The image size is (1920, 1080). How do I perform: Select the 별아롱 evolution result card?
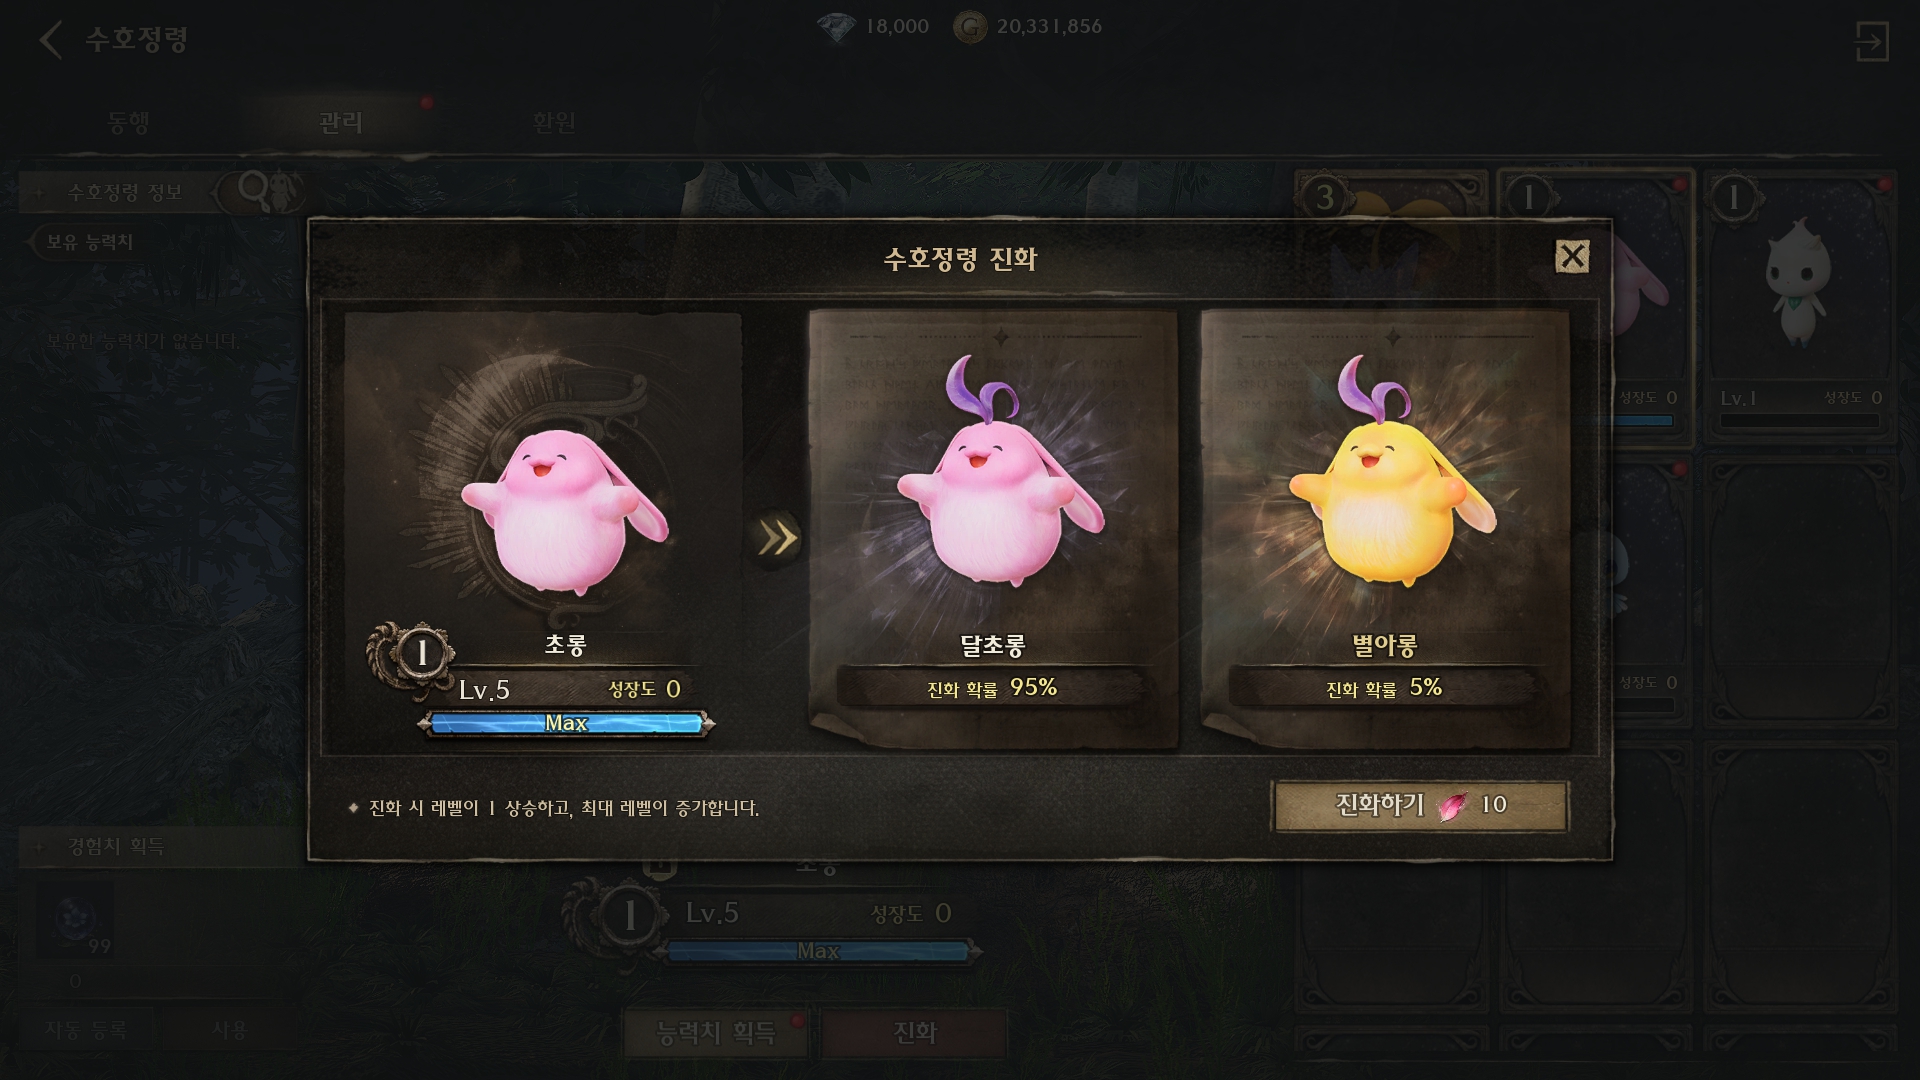[1385, 529]
